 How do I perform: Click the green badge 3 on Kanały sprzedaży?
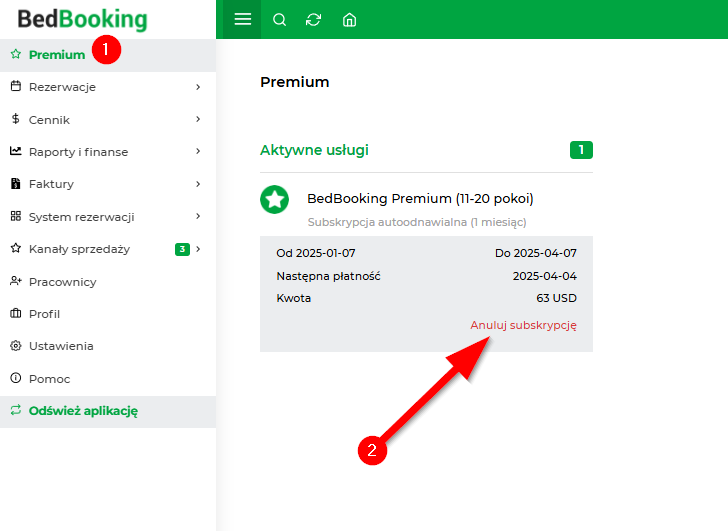tap(182, 249)
